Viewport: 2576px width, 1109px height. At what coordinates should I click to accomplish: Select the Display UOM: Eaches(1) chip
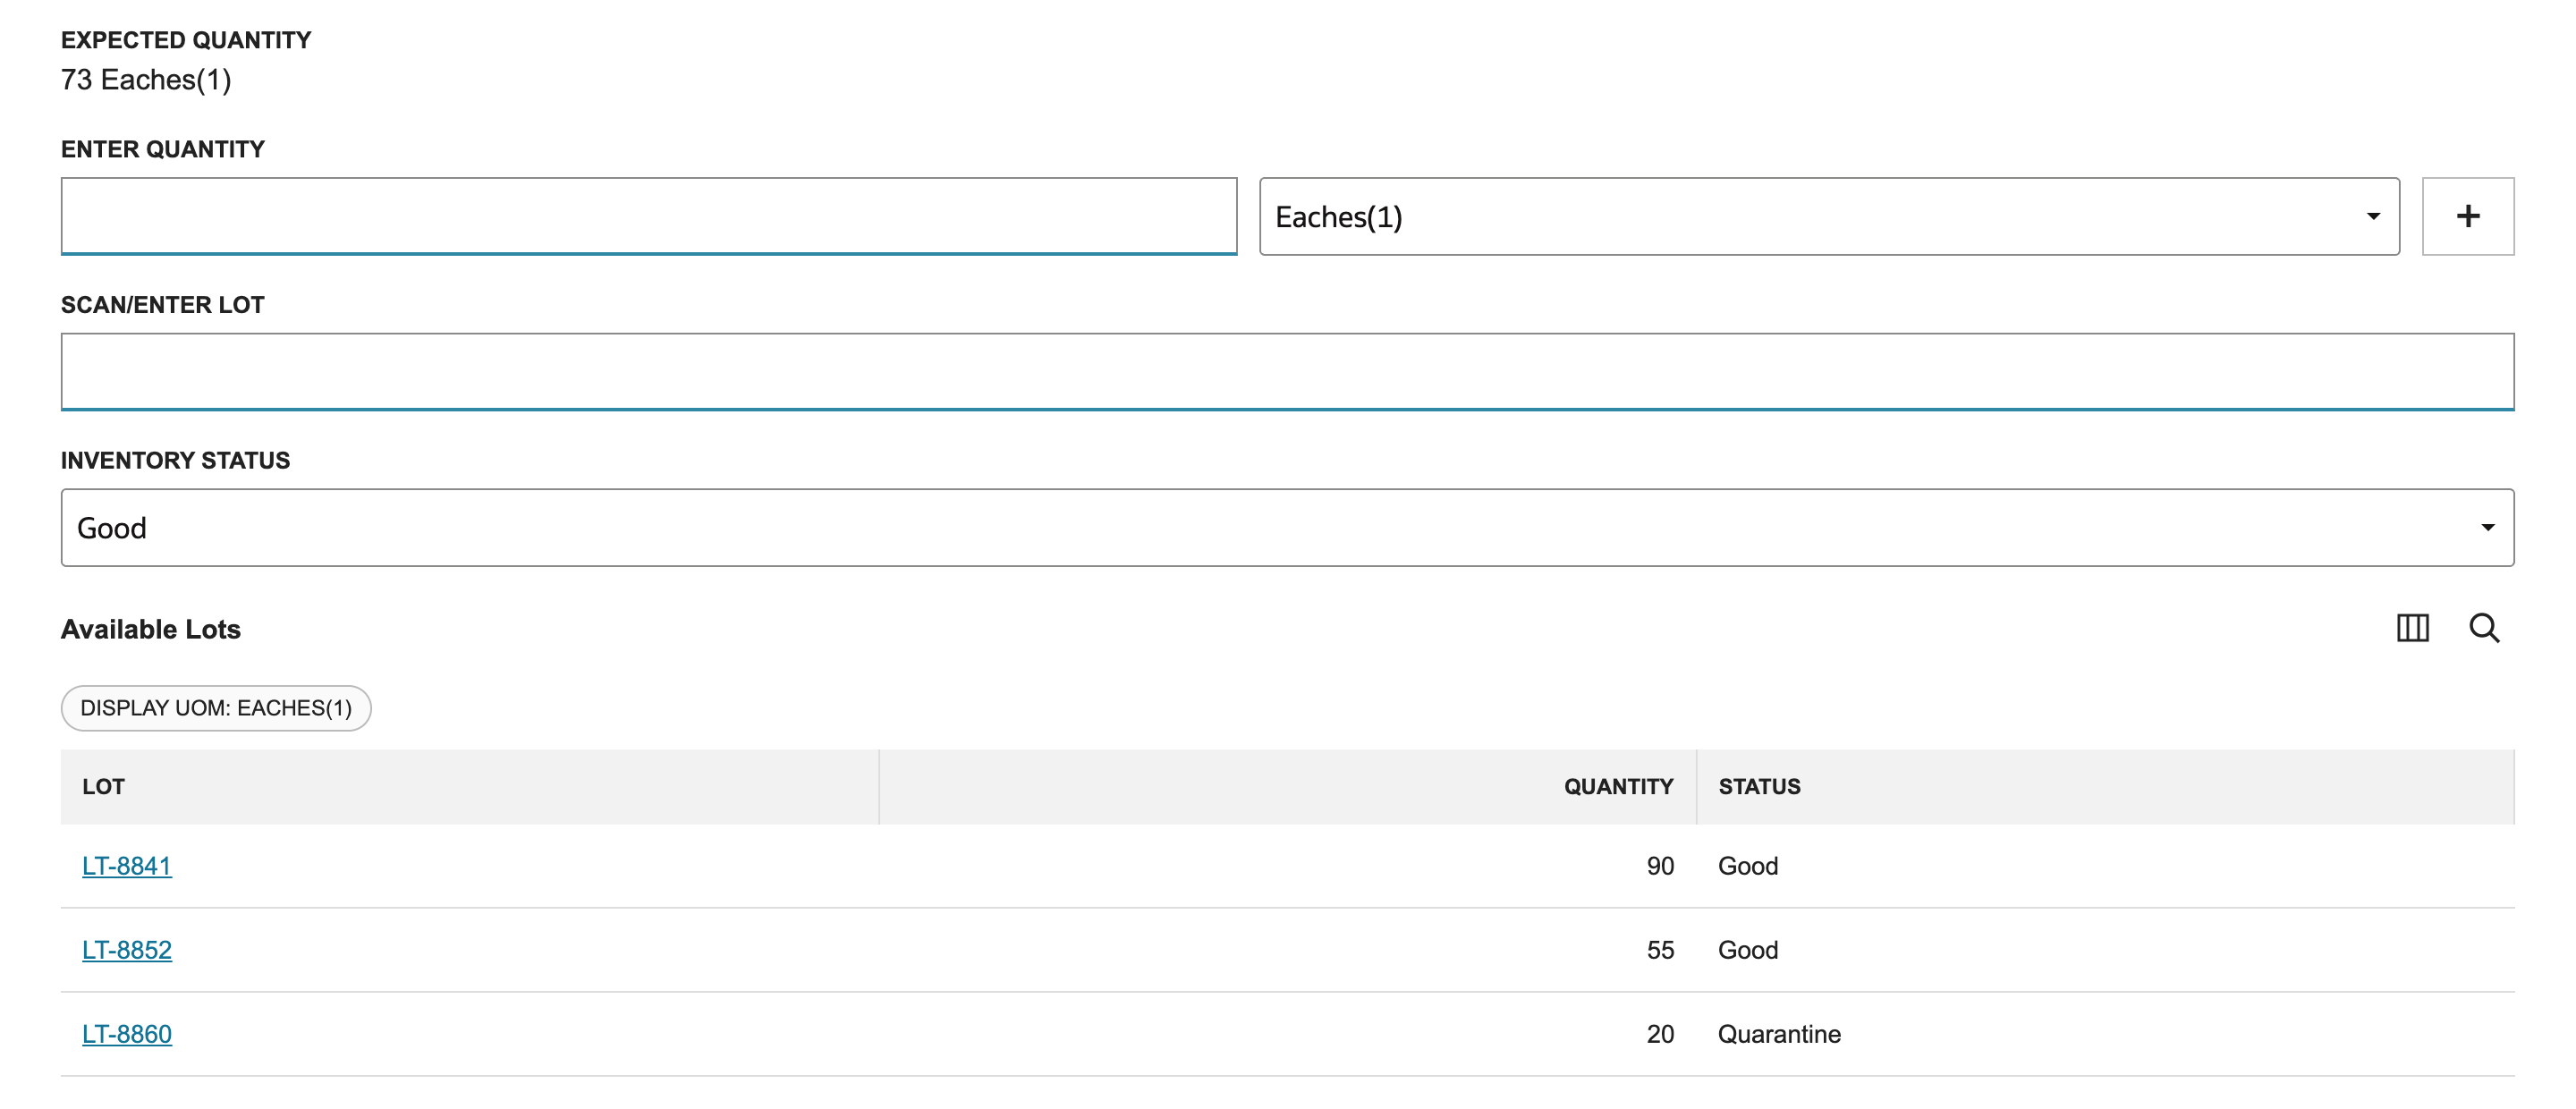tap(216, 708)
